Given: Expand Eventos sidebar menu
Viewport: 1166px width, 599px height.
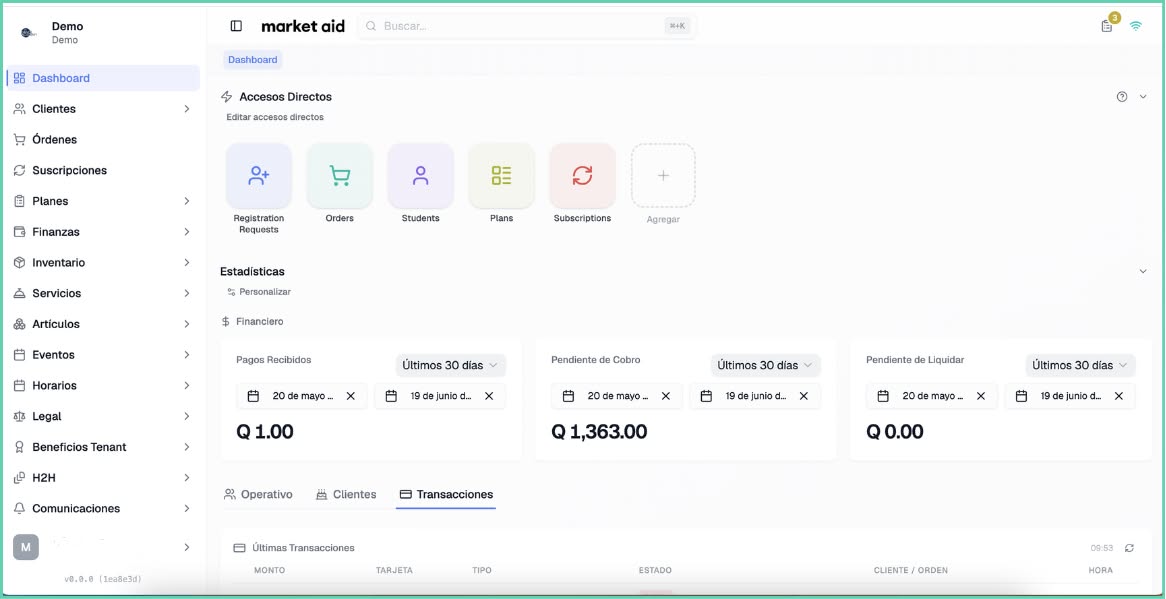Looking at the screenshot, I should 103,355.
